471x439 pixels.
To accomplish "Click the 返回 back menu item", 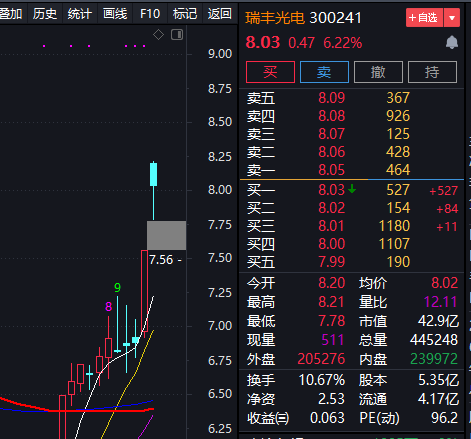I will (x=220, y=14).
